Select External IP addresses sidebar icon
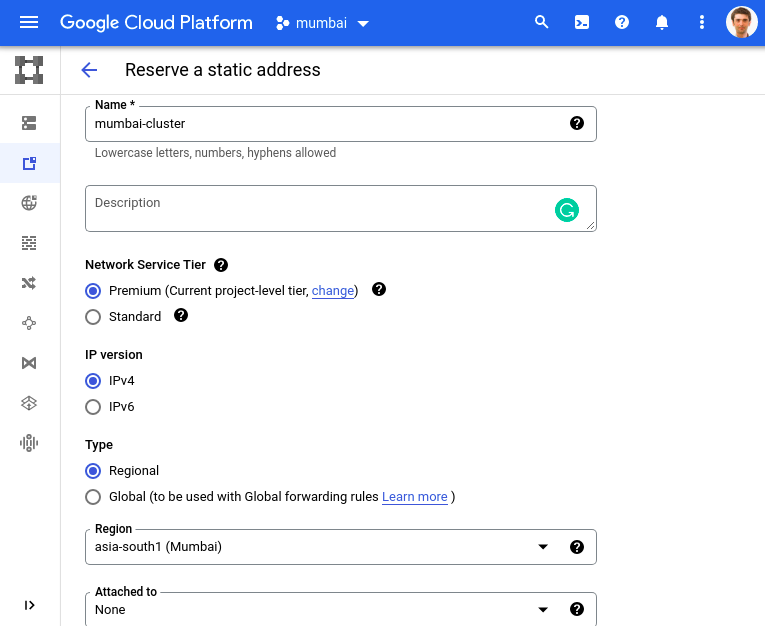Viewport: 765px width, 626px height. 29,163
